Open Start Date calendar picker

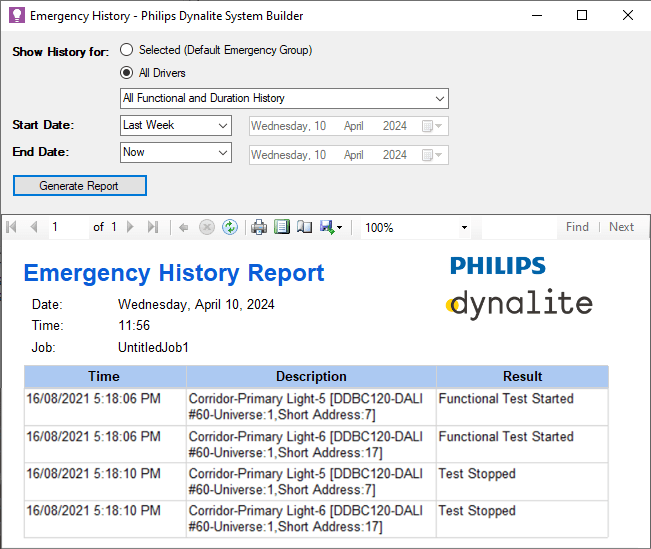(x=432, y=126)
